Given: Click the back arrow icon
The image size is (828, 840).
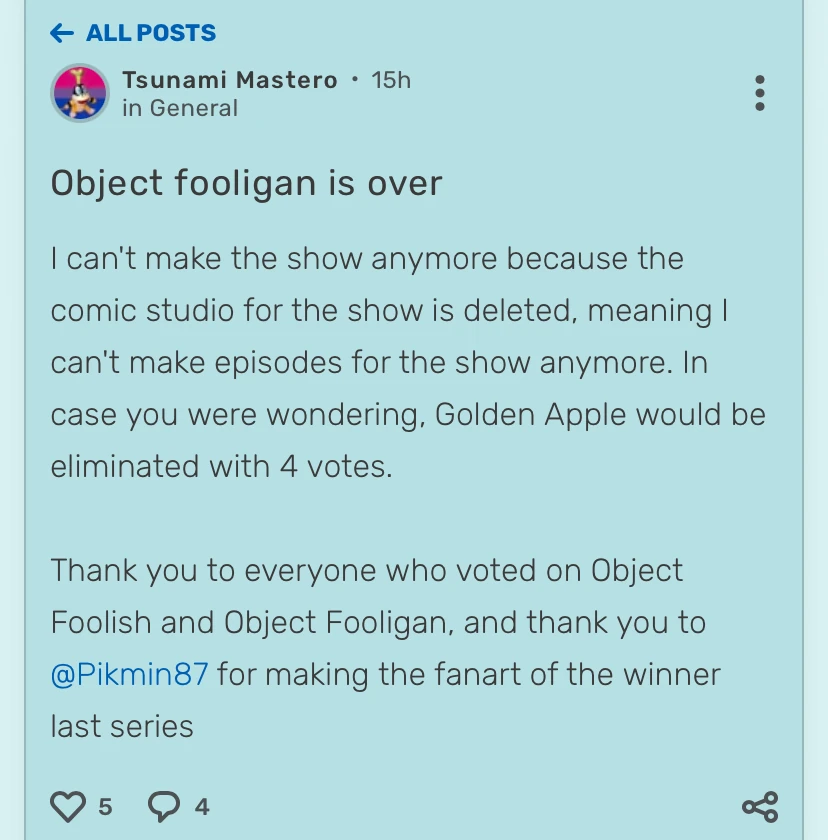Looking at the screenshot, I should 62,33.
